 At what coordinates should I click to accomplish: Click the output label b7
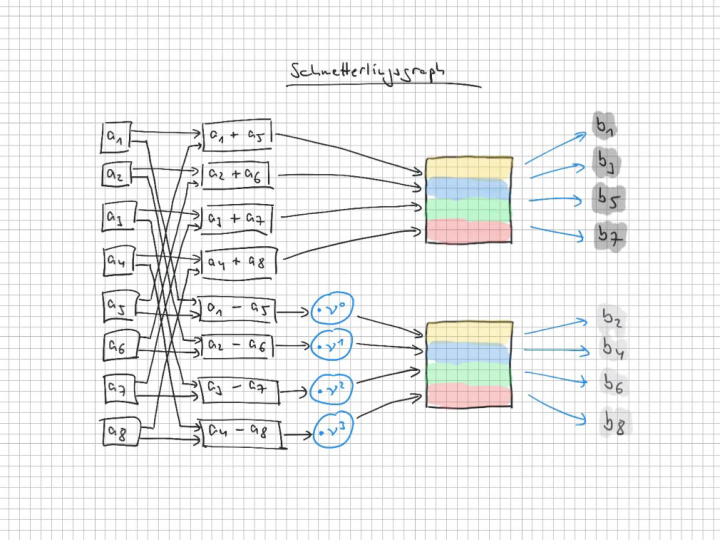(x=610, y=236)
